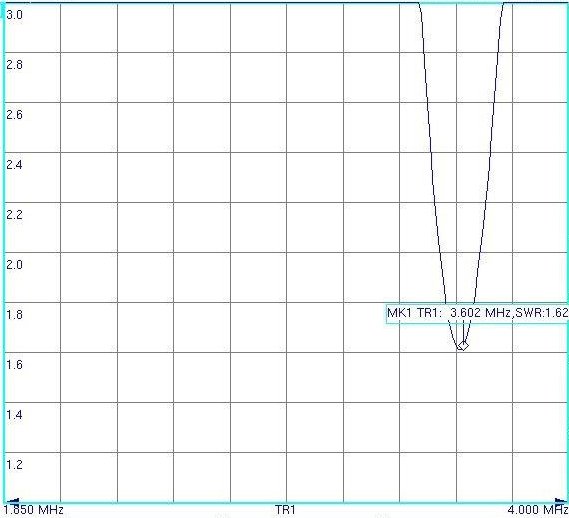Image resolution: width=569 pixels, height=518 pixels.
Task: Click the 2.0 SWR scale label
Action: click(x=15, y=264)
